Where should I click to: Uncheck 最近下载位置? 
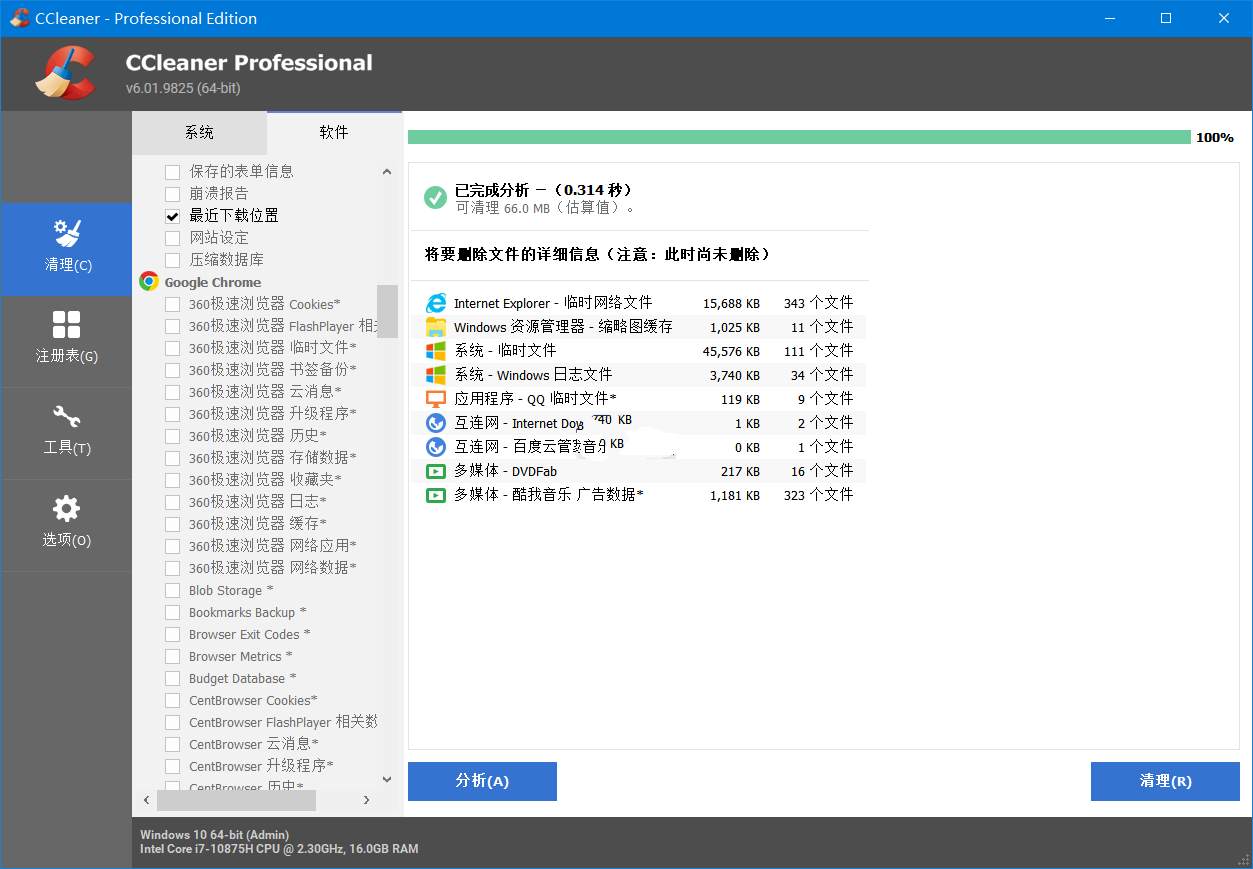[x=171, y=215]
